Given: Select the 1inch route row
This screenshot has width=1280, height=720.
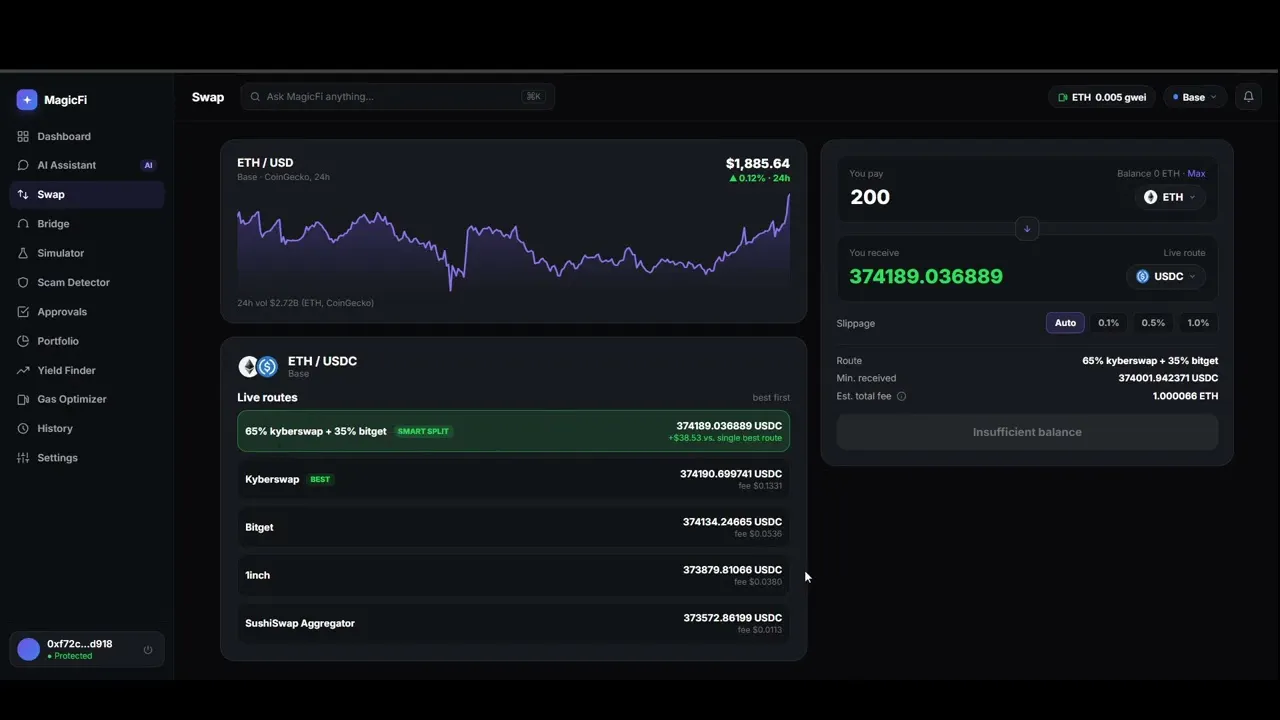Looking at the screenshot, I should (513, 575).
